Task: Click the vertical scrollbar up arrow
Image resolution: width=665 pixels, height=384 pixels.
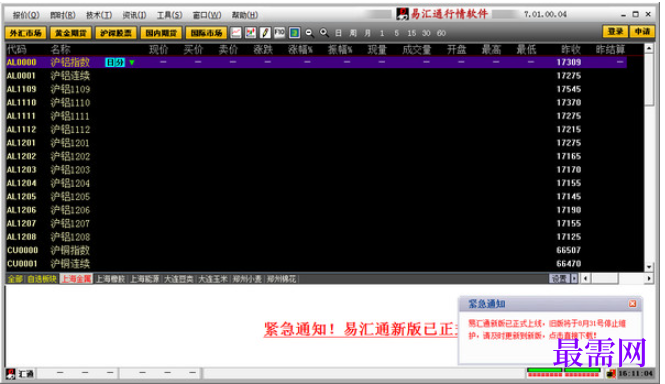Action: click(x=649, y=49)
